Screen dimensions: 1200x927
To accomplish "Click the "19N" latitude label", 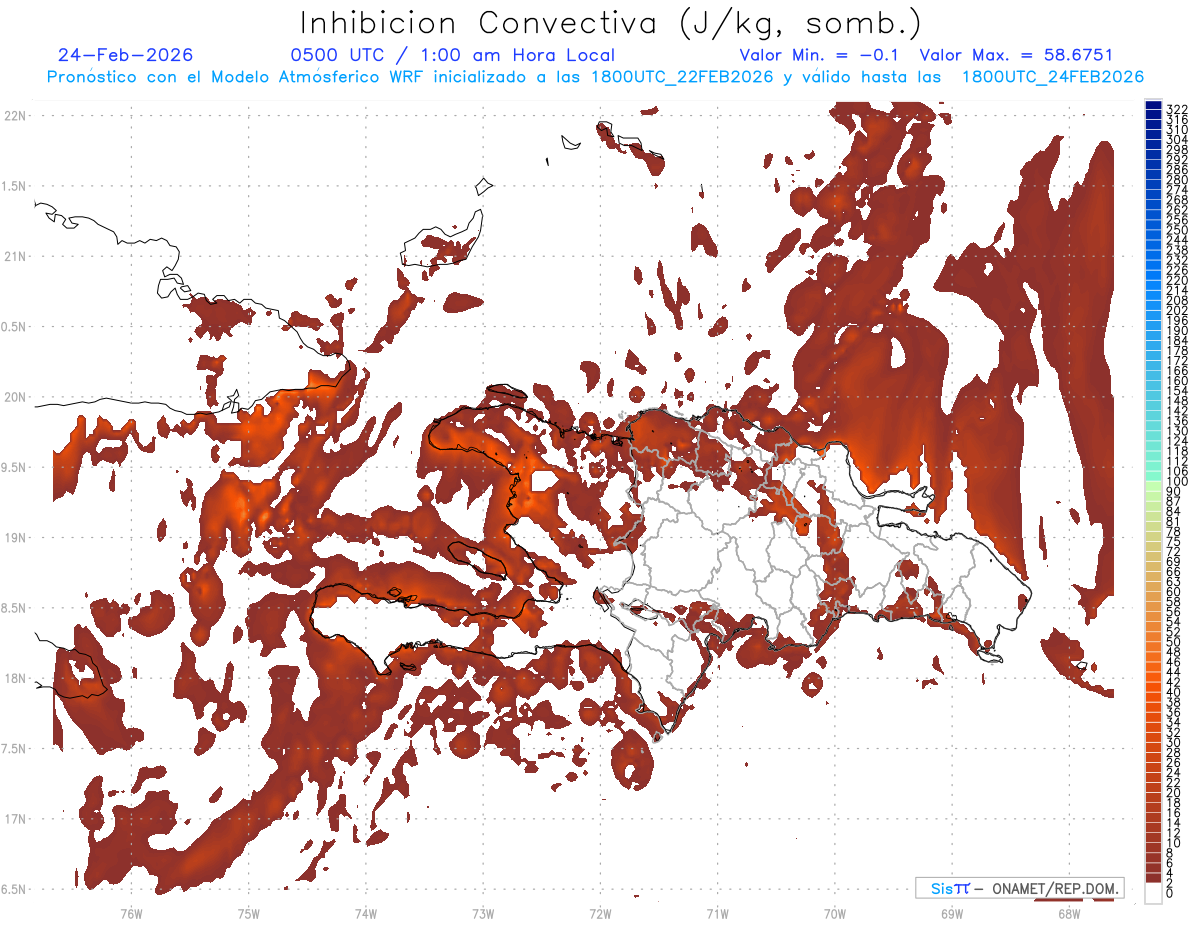I will [x=15, y=537].
